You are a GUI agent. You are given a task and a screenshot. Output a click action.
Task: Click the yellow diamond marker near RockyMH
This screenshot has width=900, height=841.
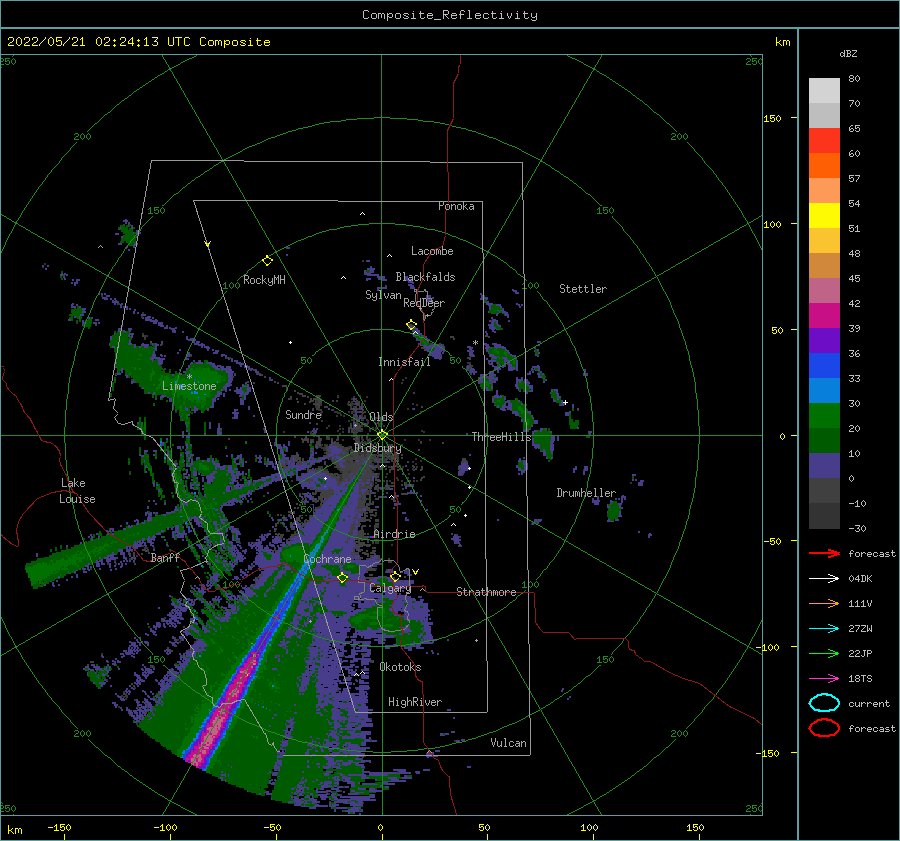click(267, 261)
